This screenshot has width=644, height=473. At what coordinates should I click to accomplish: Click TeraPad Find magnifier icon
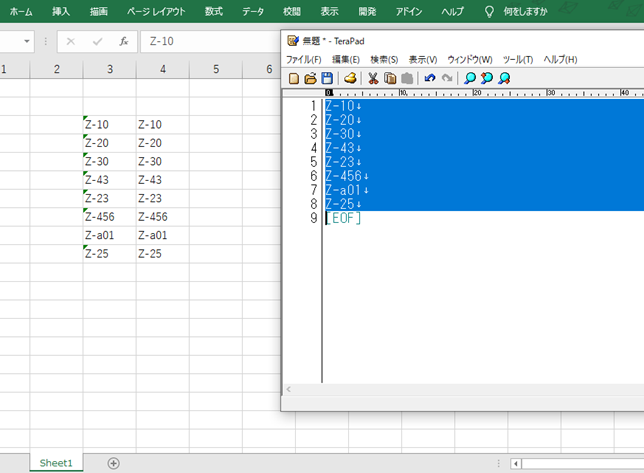coord(469,78)
